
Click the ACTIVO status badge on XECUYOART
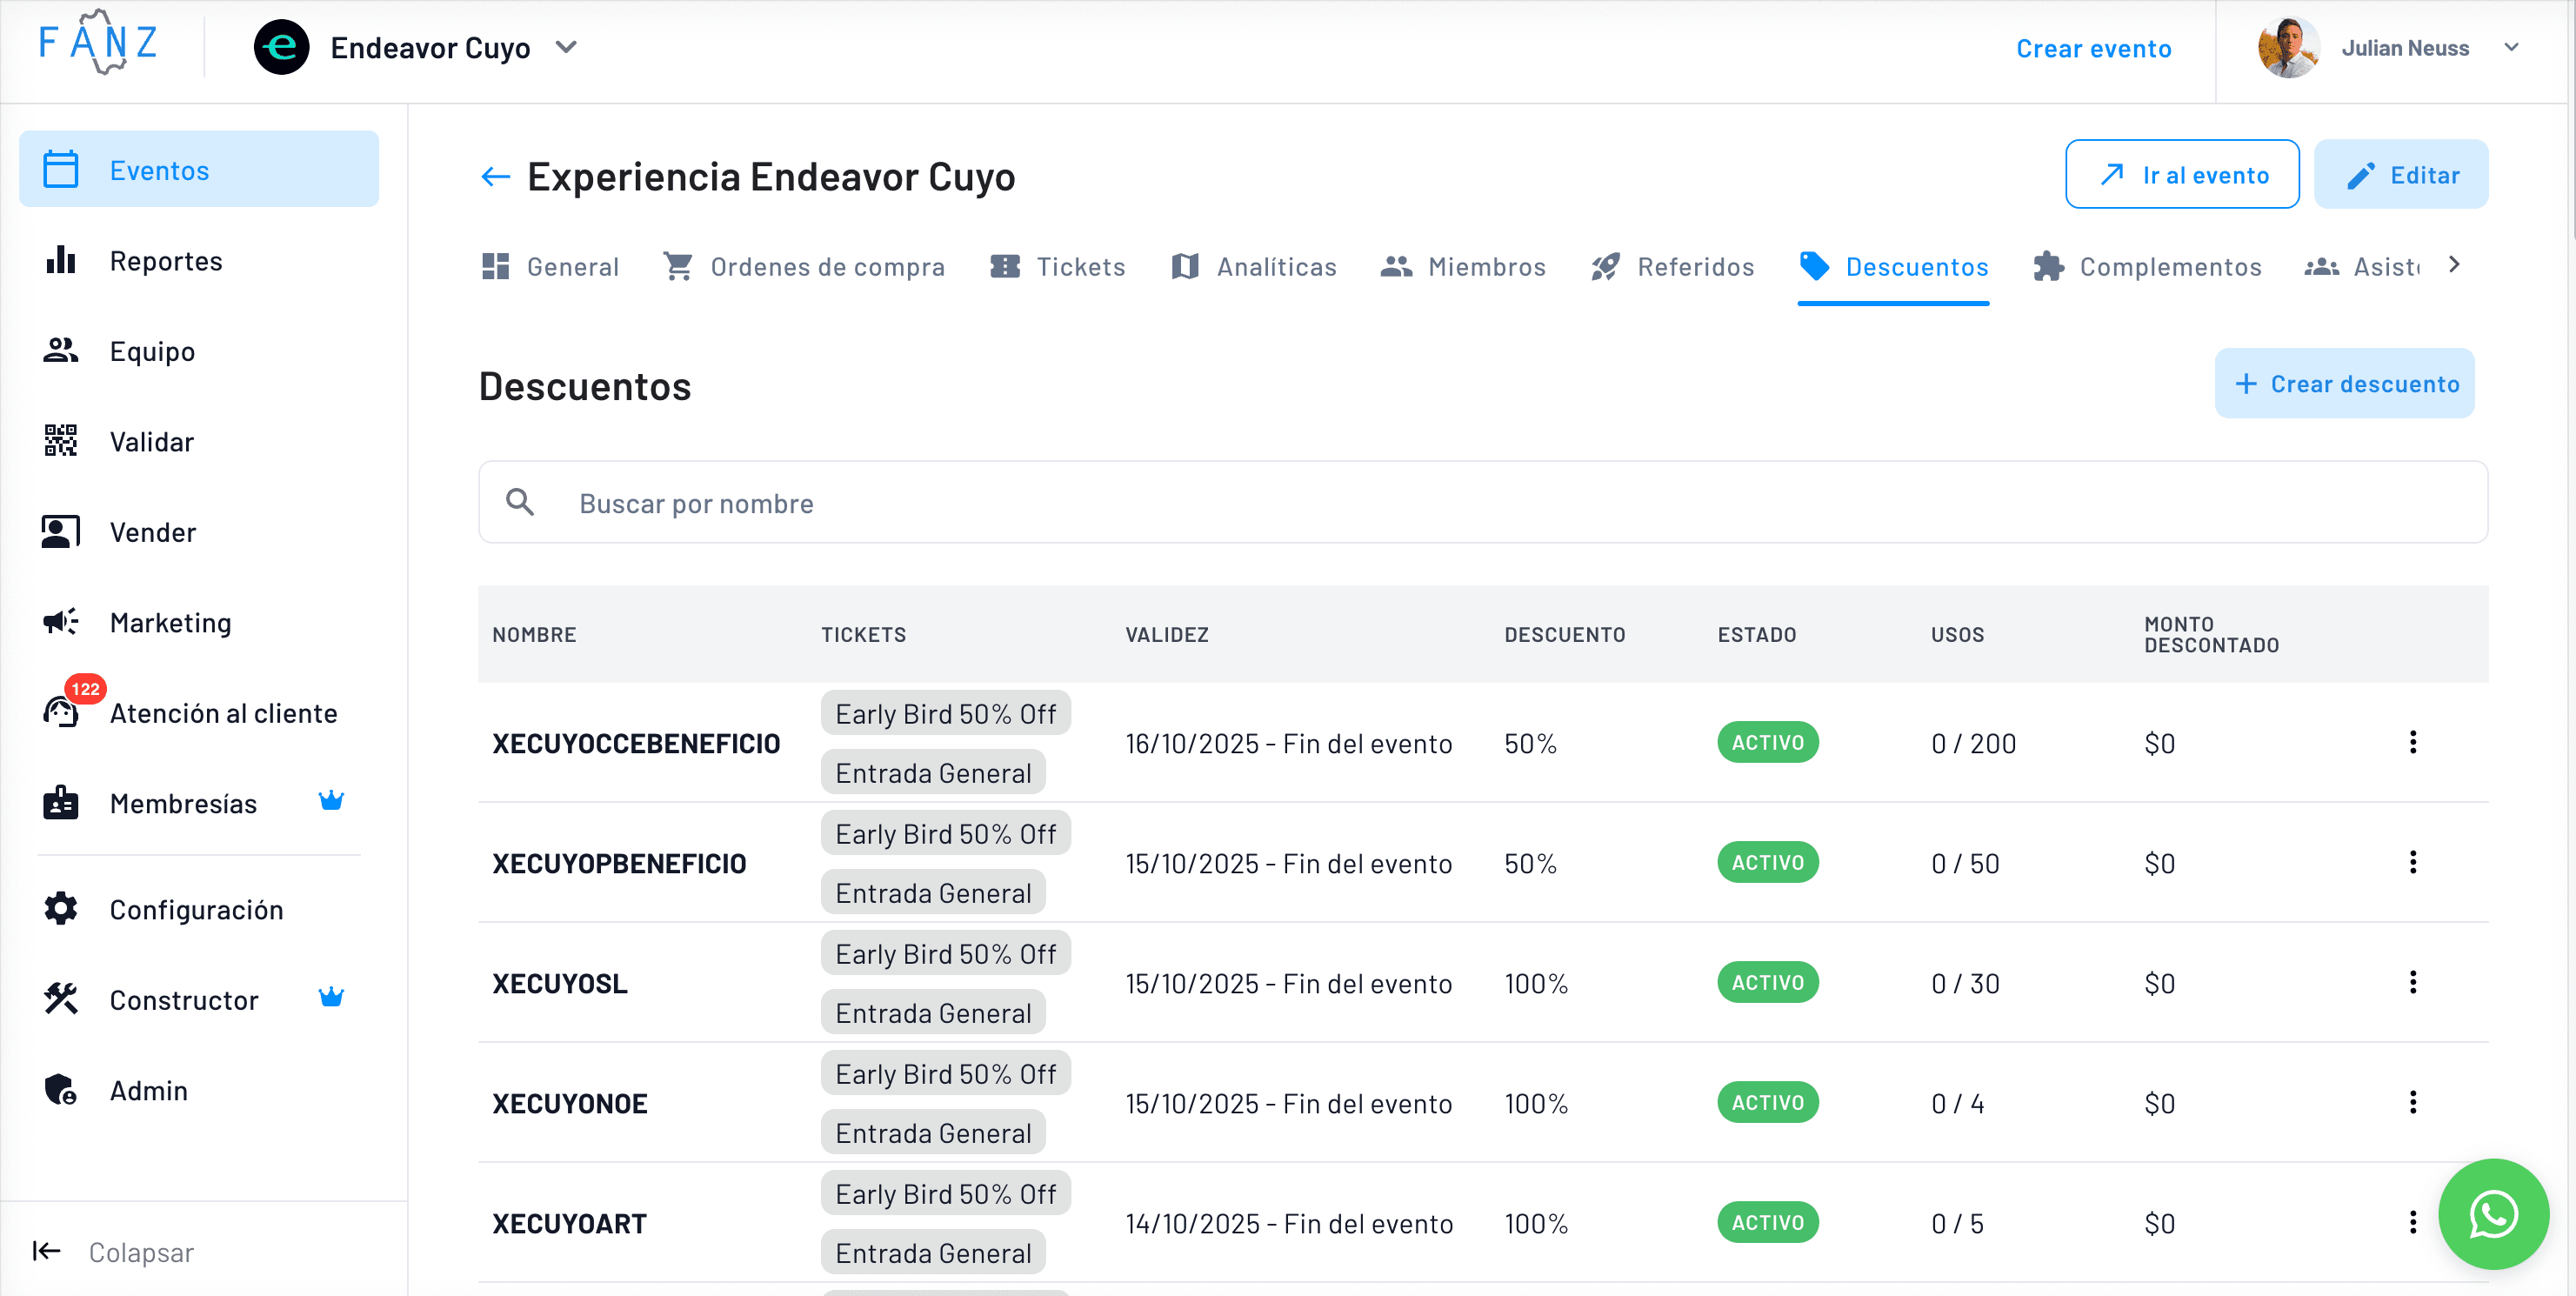[x=1768, y=1222]
